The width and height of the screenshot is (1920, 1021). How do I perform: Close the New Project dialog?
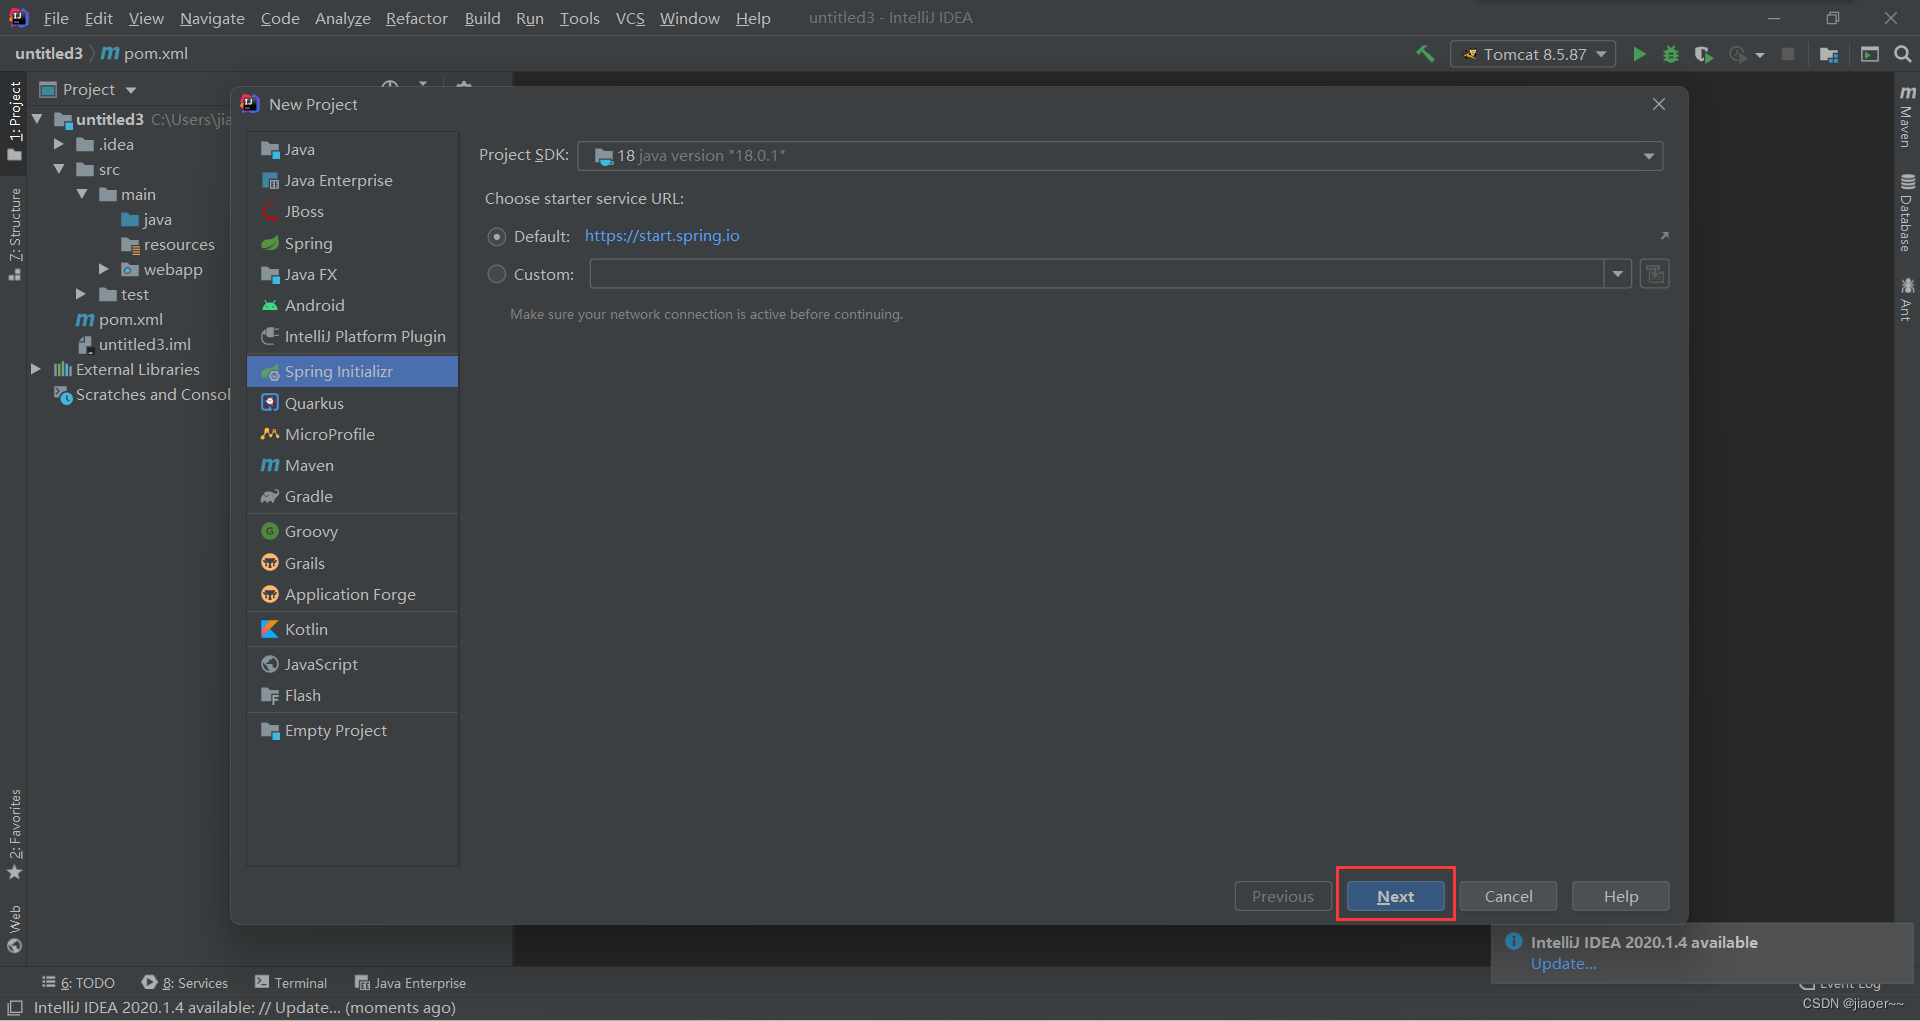point(1659,104)
